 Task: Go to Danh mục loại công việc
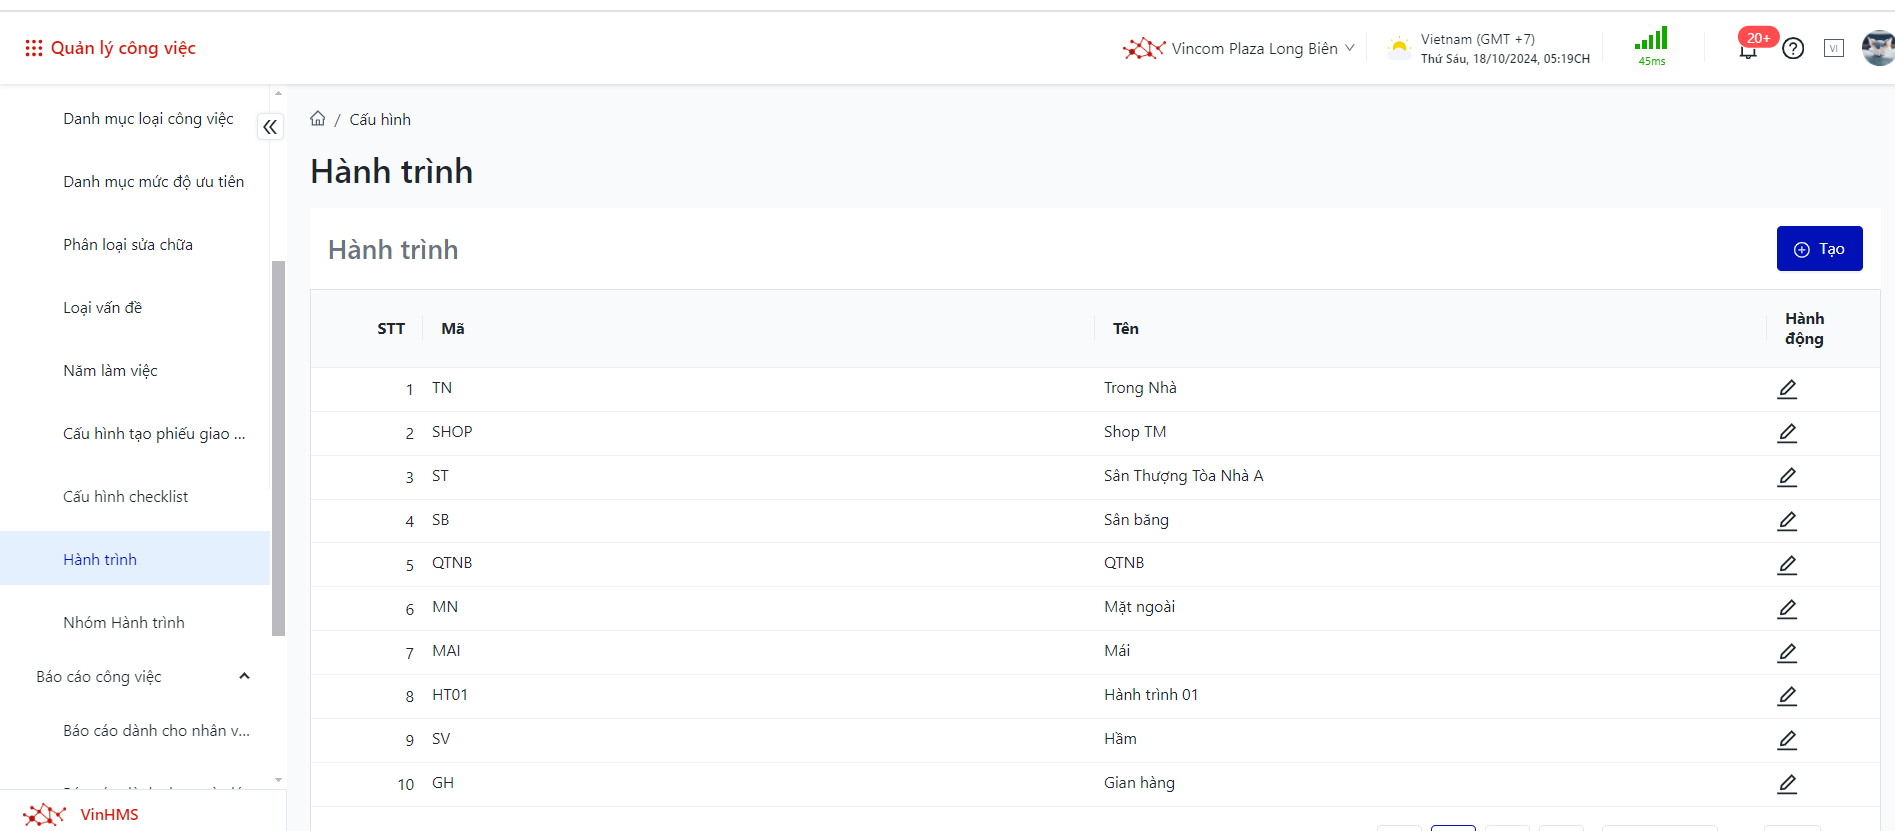pyautogui.click(x=148, y=118)
